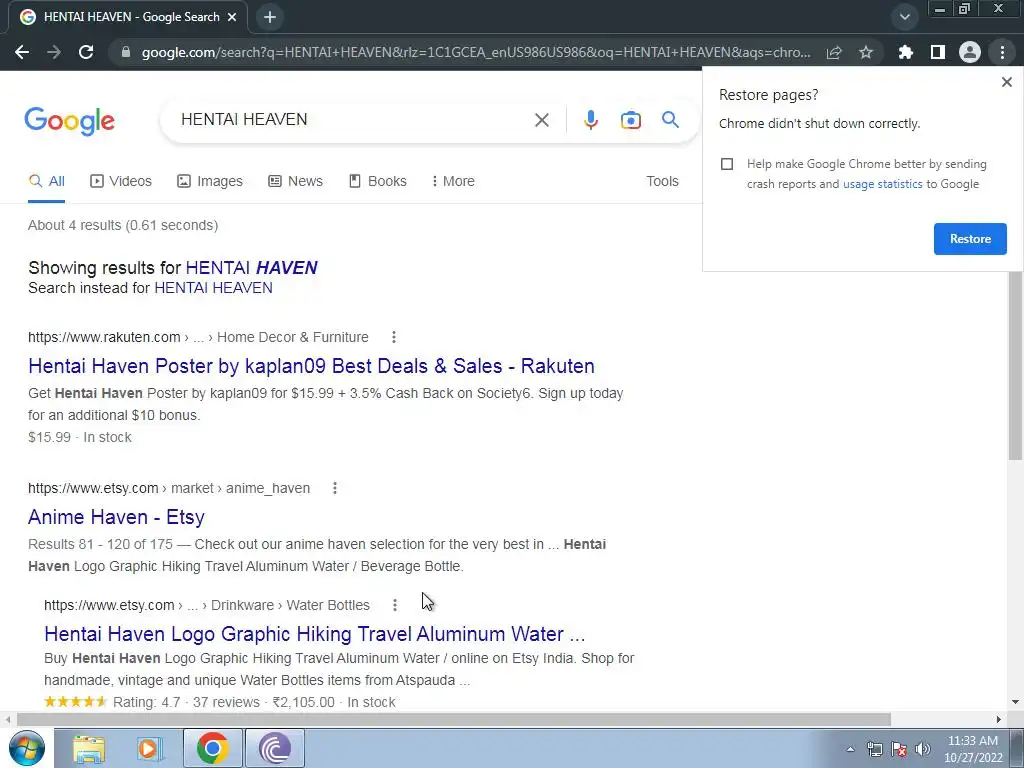1024x768 pixels.
Task: Submit search with magnifier icon
Action: pyautogui.click(x=670, y=120)
